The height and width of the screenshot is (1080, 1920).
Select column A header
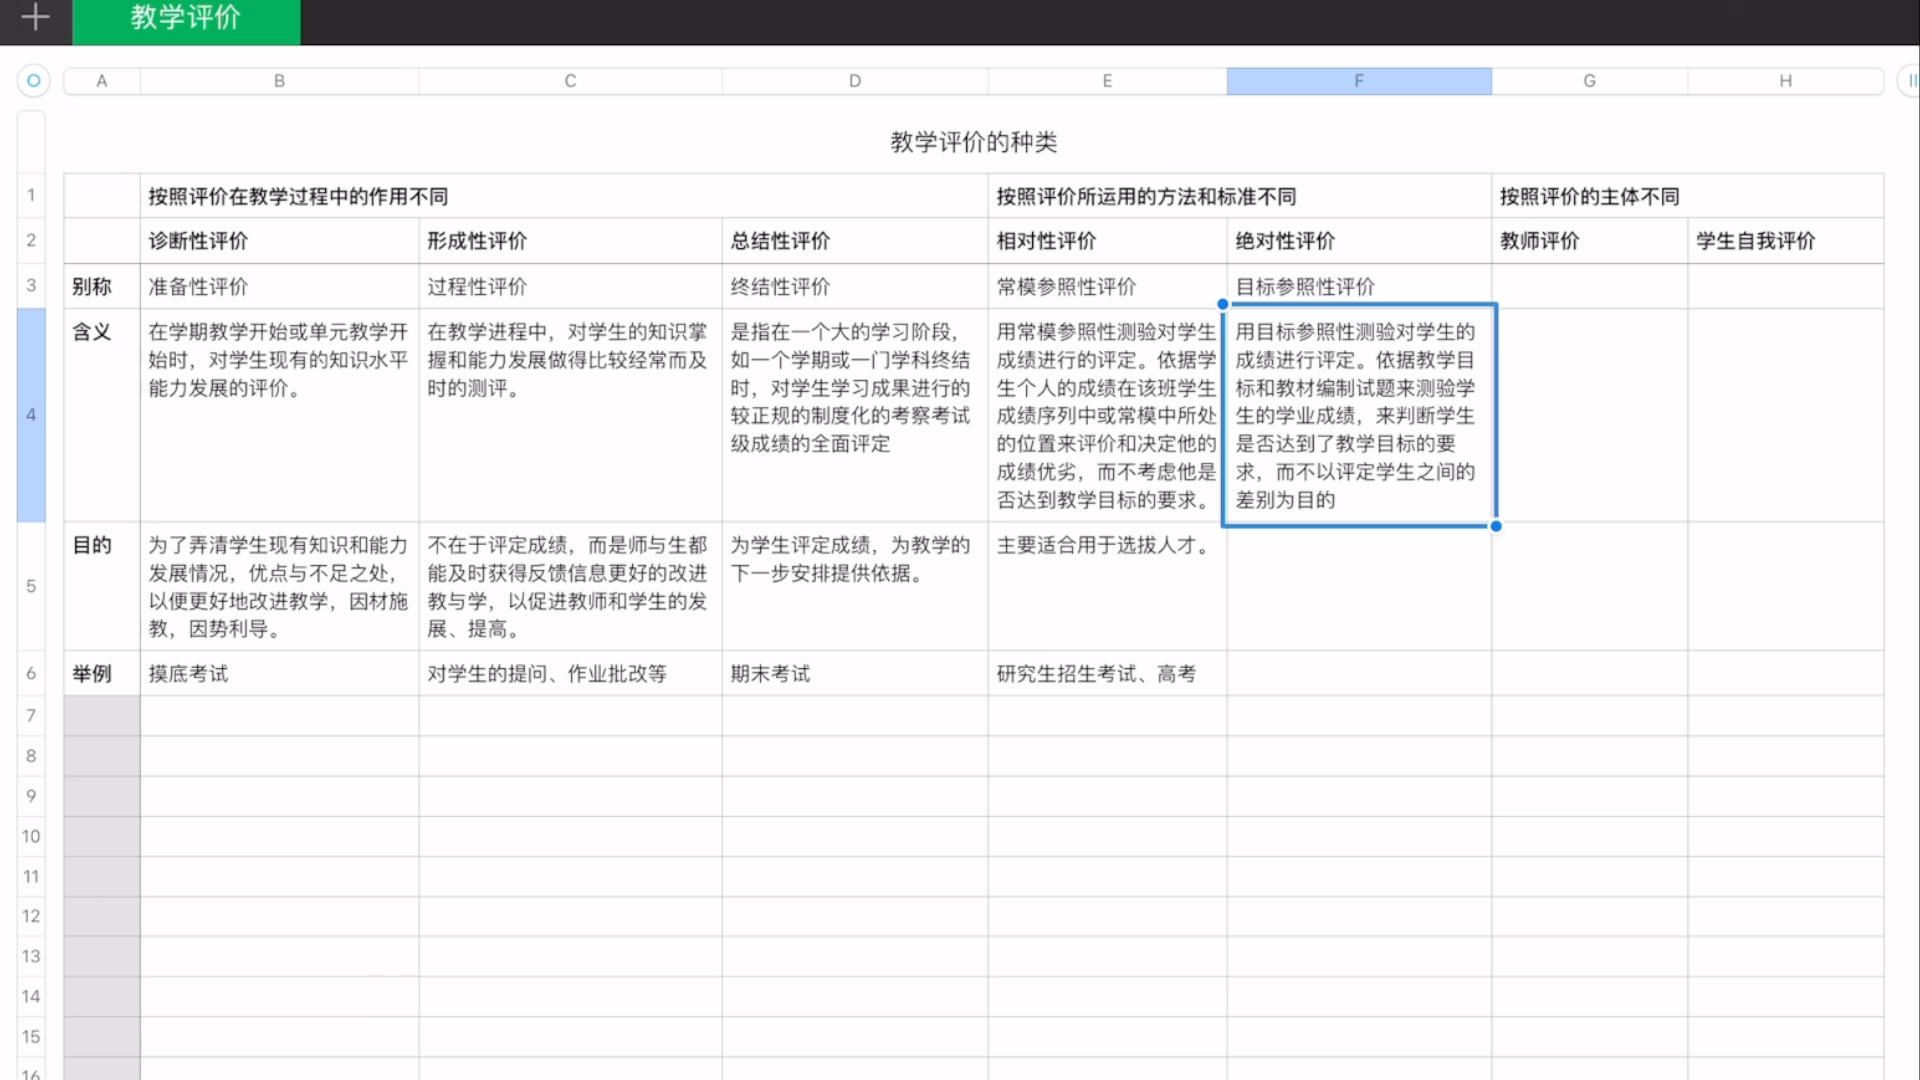[102, 81]
